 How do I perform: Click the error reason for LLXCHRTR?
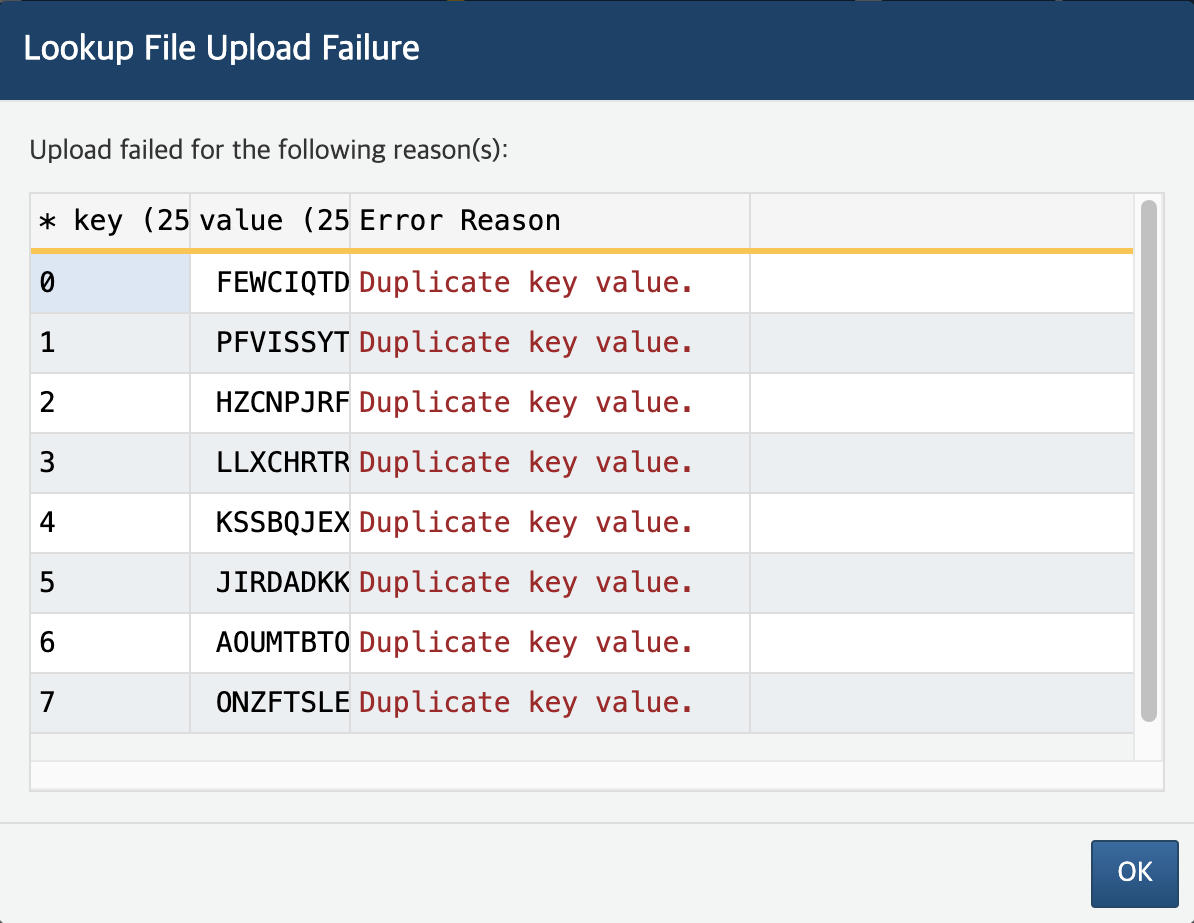(x=550, y=463)
